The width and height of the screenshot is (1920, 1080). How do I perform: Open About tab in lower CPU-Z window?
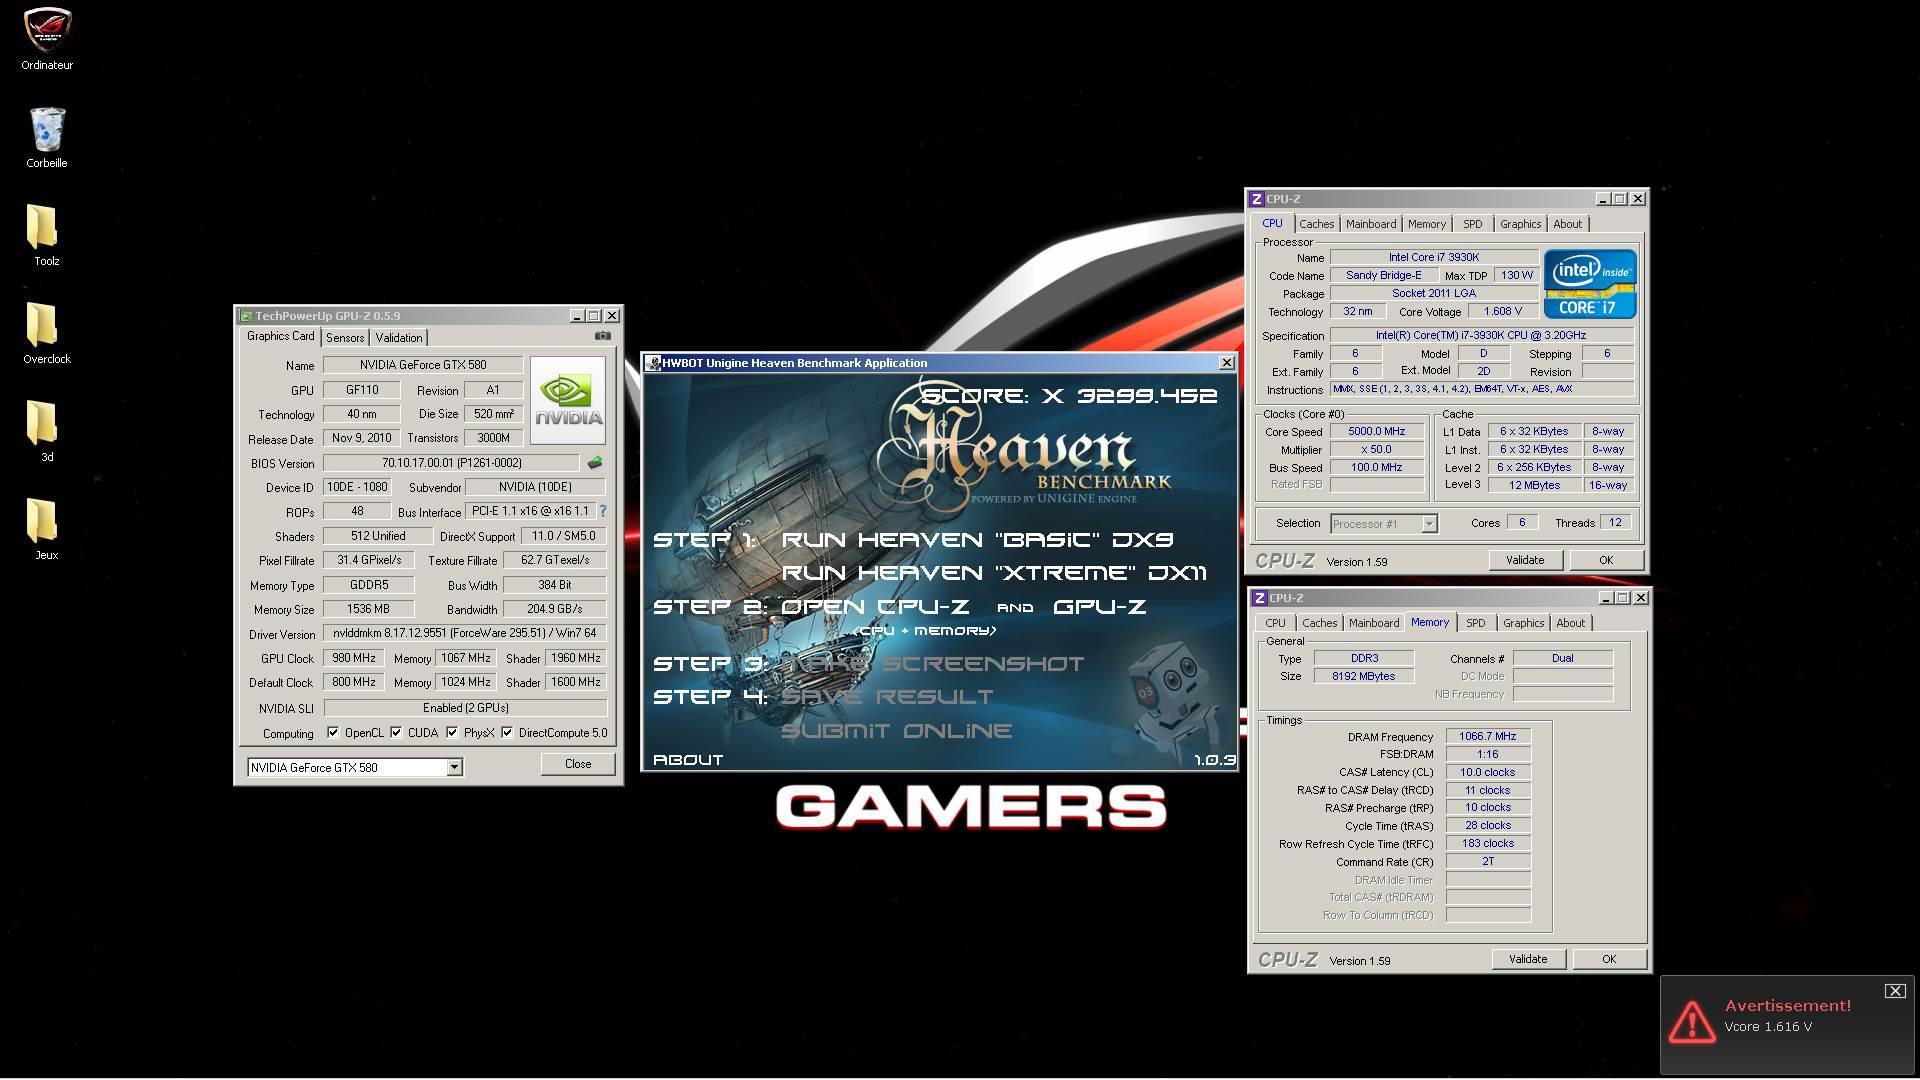coord(1570,623)
